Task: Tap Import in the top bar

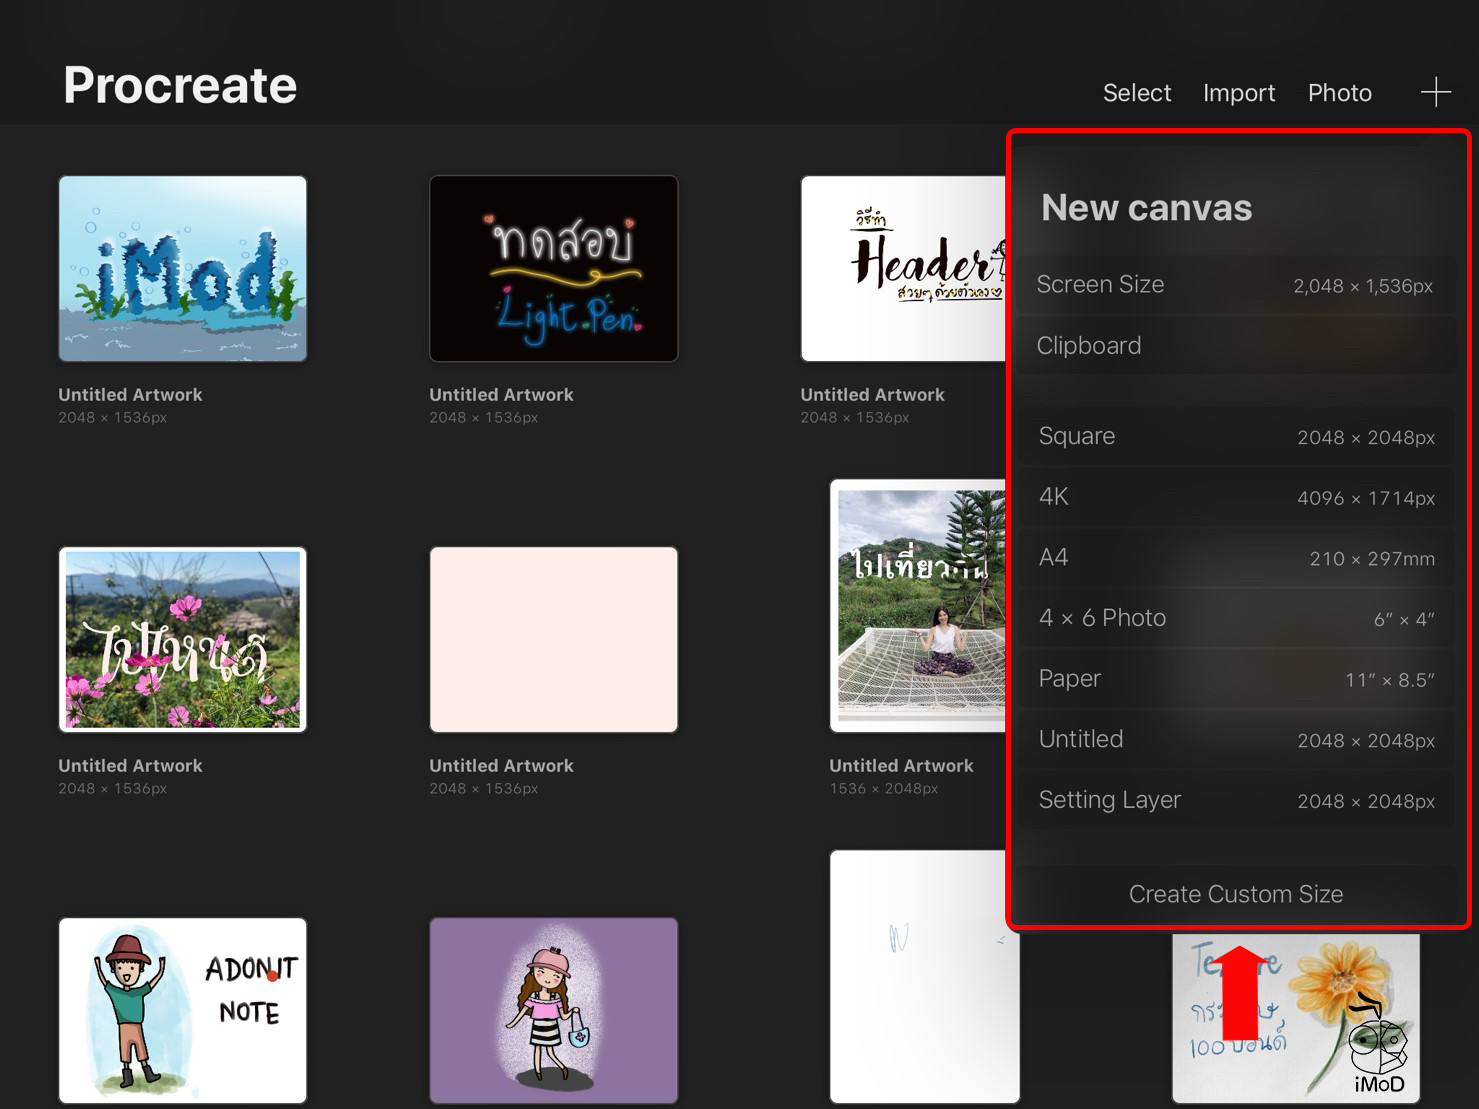Action: coord(1238,93)
